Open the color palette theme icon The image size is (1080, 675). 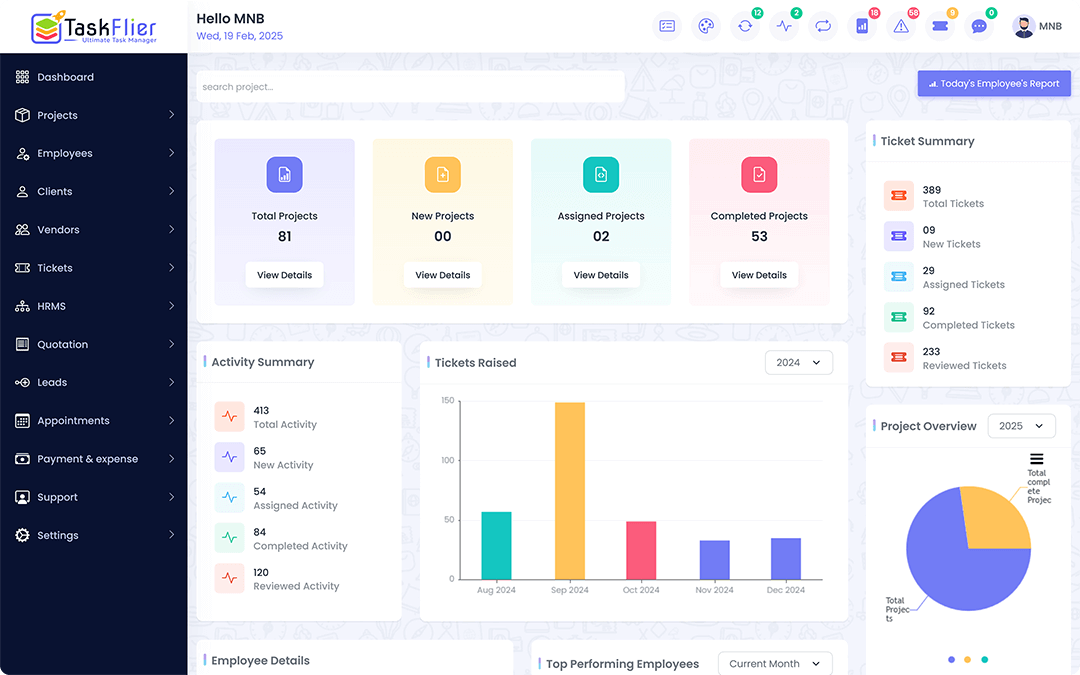click(x=706, y=27)
